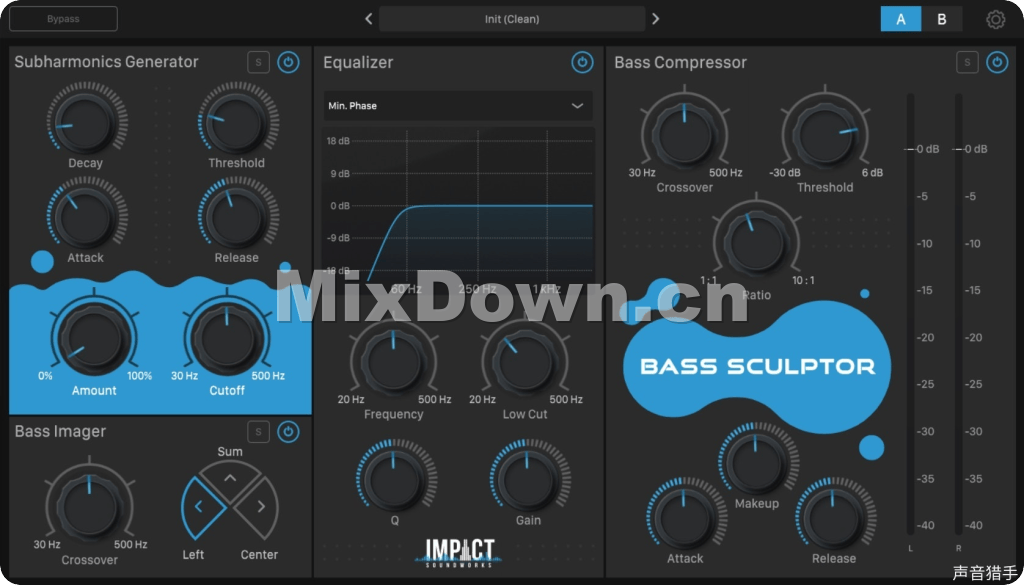
Task: Click the Equalizer Q knob
Action: coord(394,479)
